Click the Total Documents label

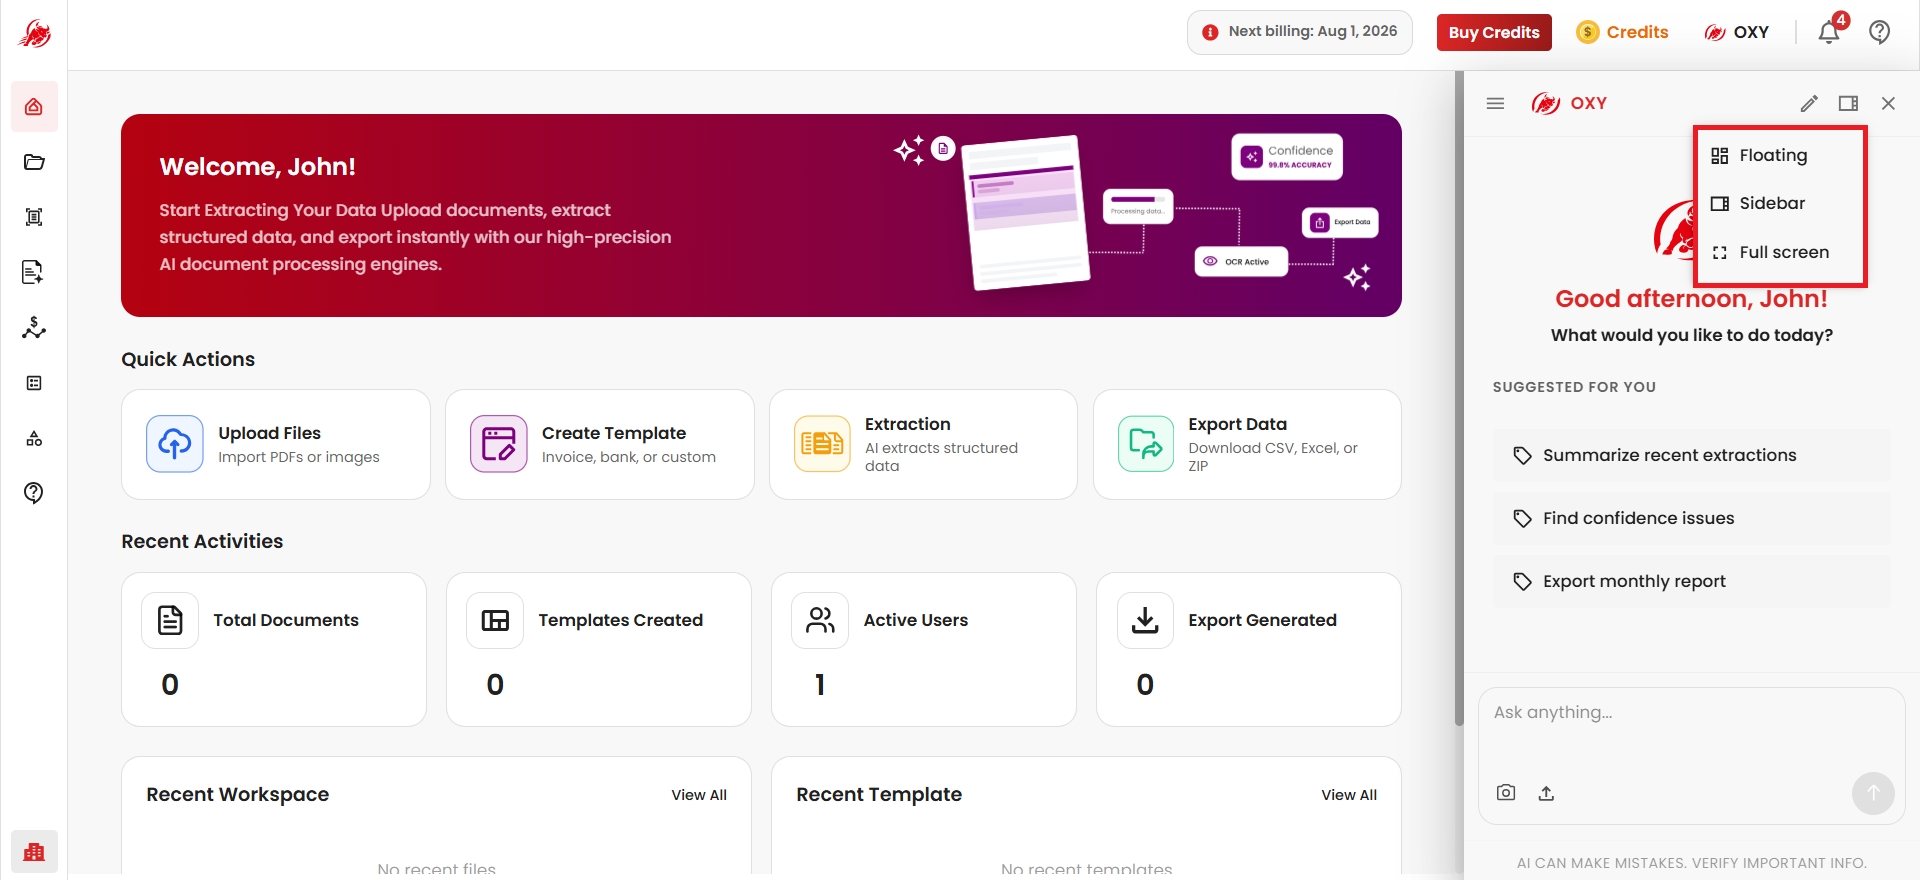click(x=286, y=620)
